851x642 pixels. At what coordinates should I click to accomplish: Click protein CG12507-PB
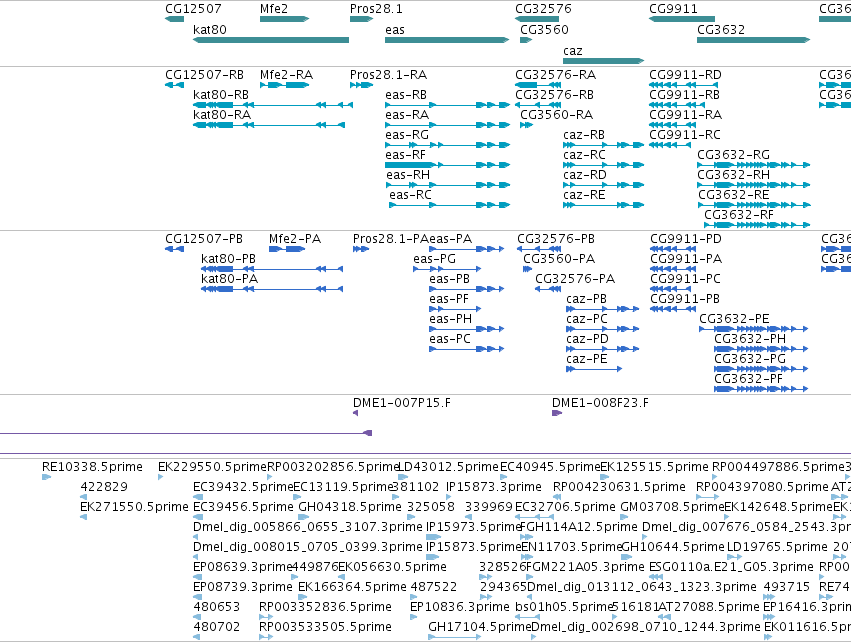[204, 239]
